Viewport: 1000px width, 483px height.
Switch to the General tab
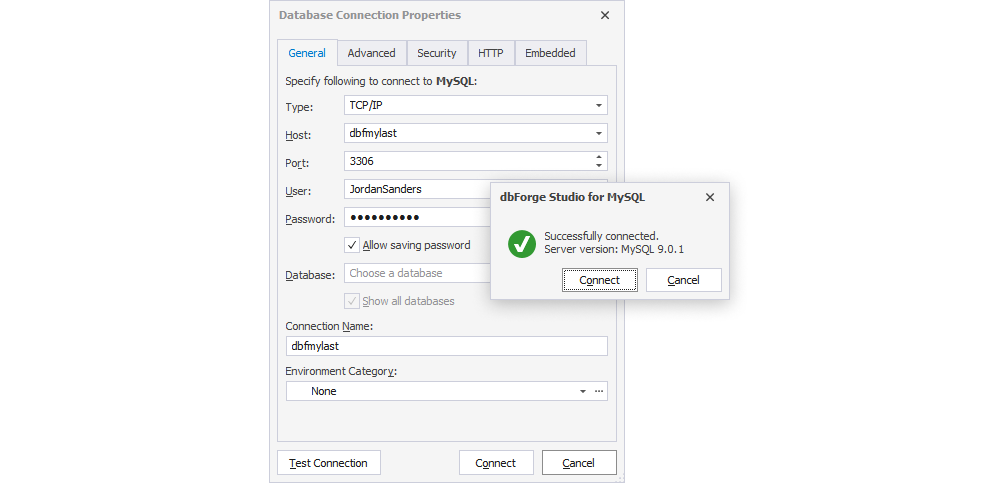pos(307,53)
